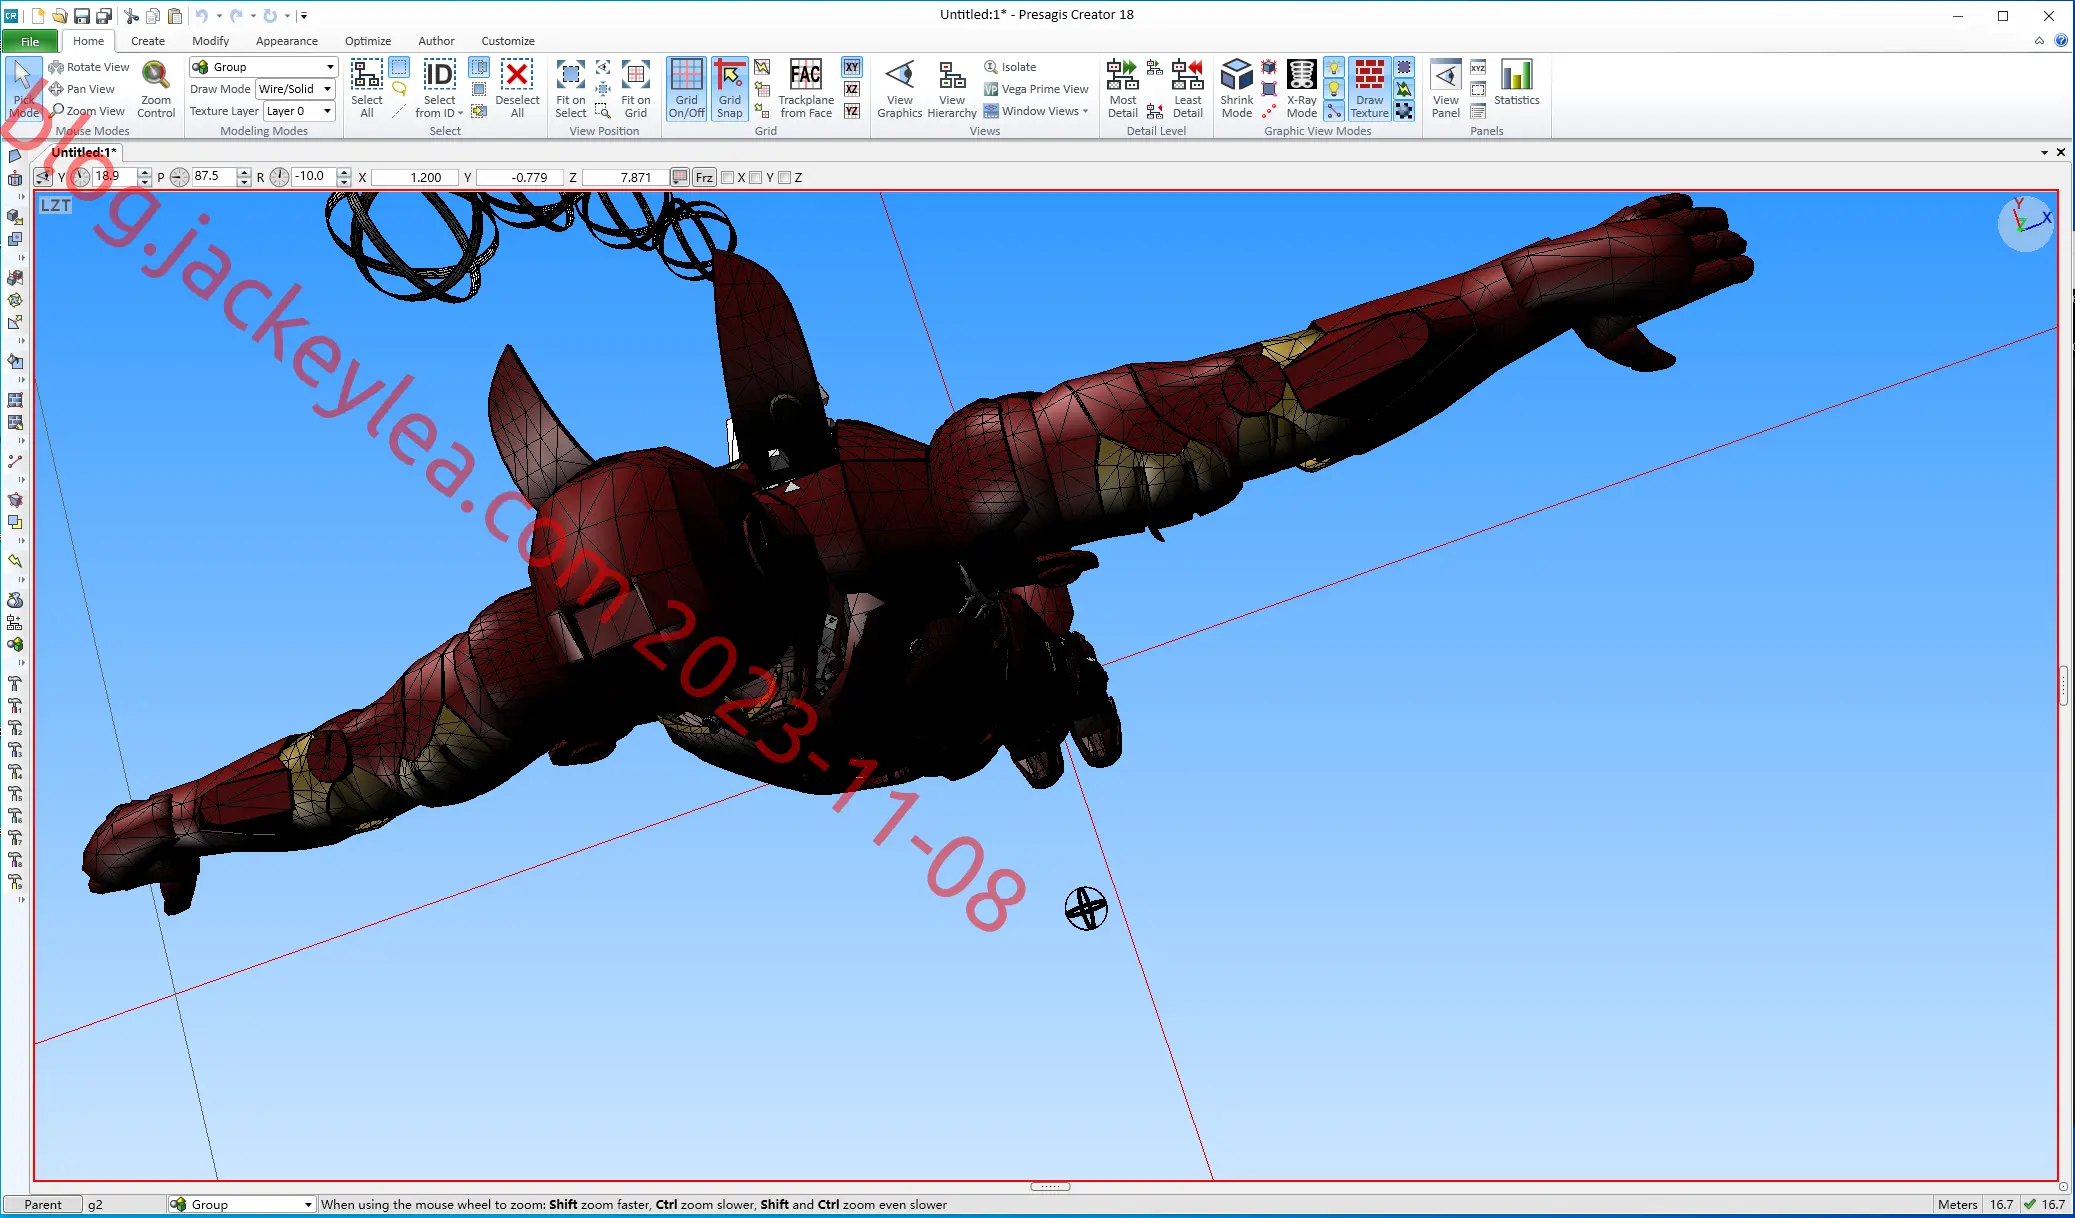This screenshot has width=2075, height=1218.
Task: Check the X freeze axis checkbox
Action: pos(728,178)
